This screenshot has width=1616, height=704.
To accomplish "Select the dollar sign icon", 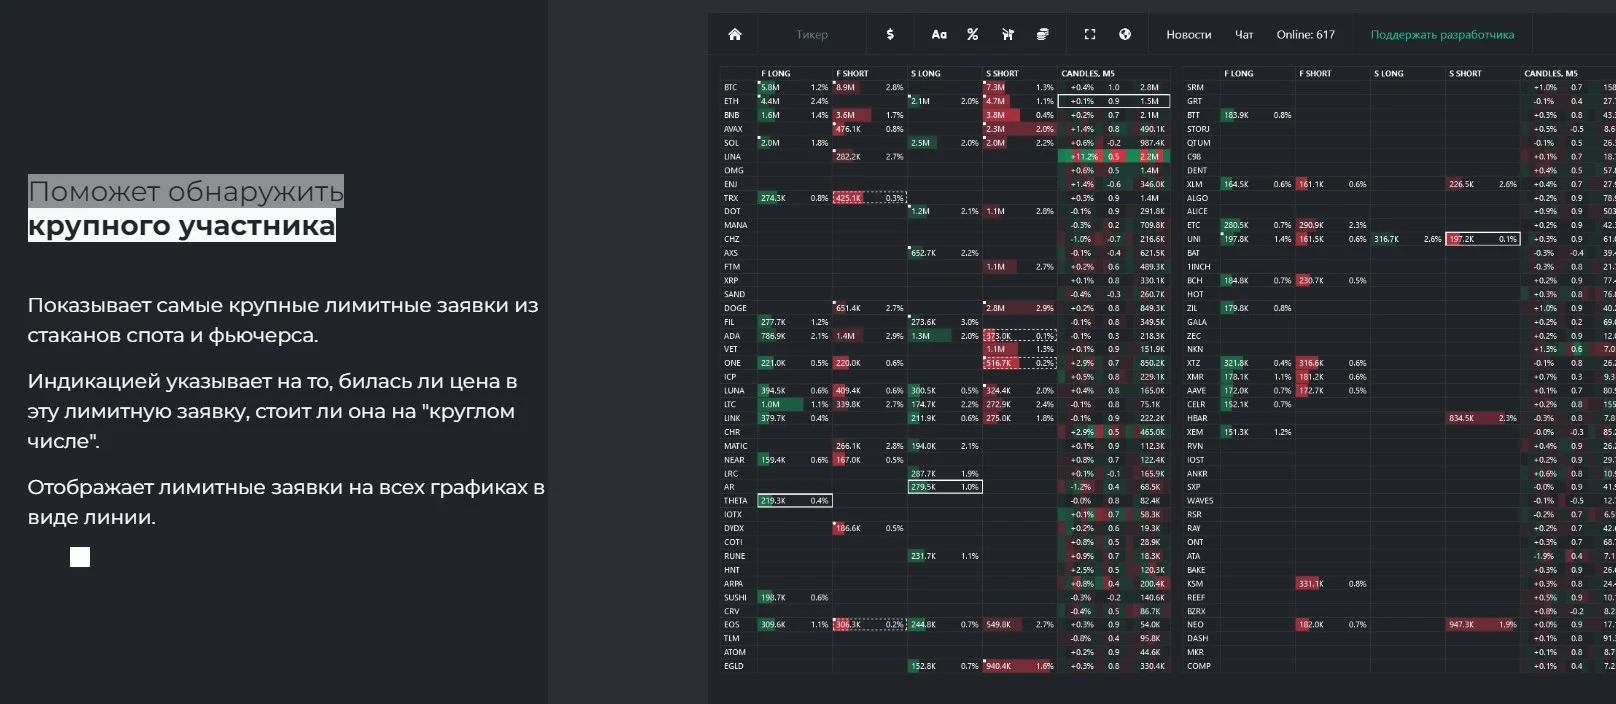I will [890, 34].
